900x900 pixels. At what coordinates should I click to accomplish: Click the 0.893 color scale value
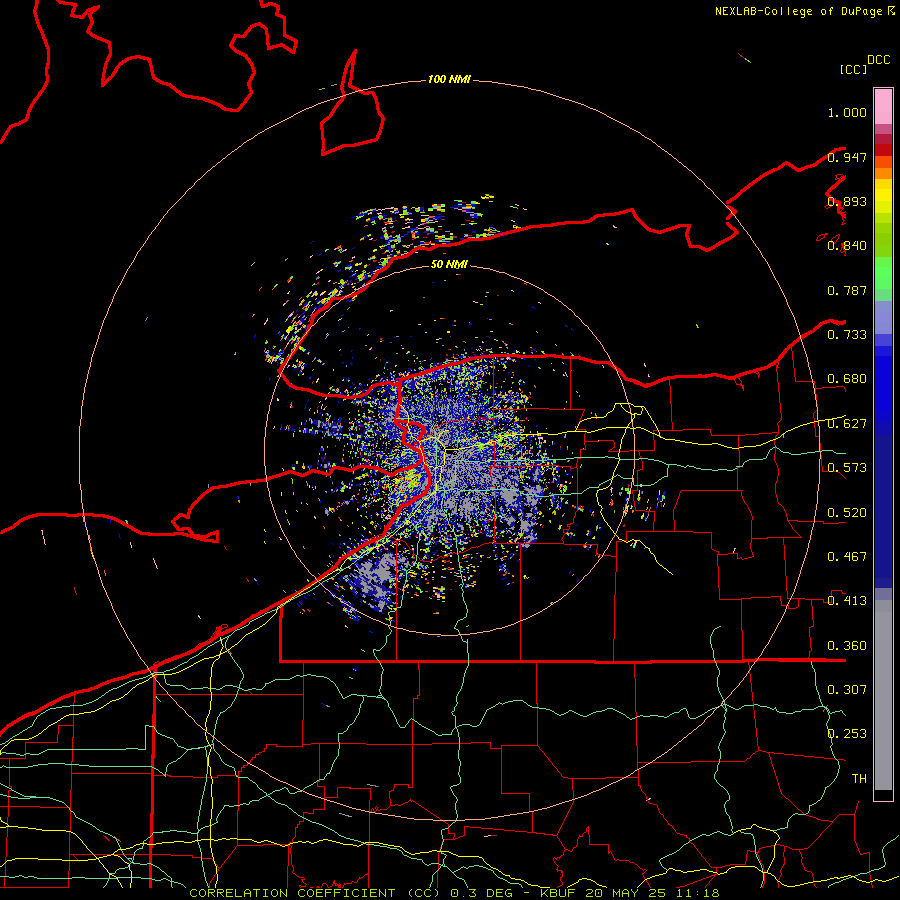[x=847, y=201]
